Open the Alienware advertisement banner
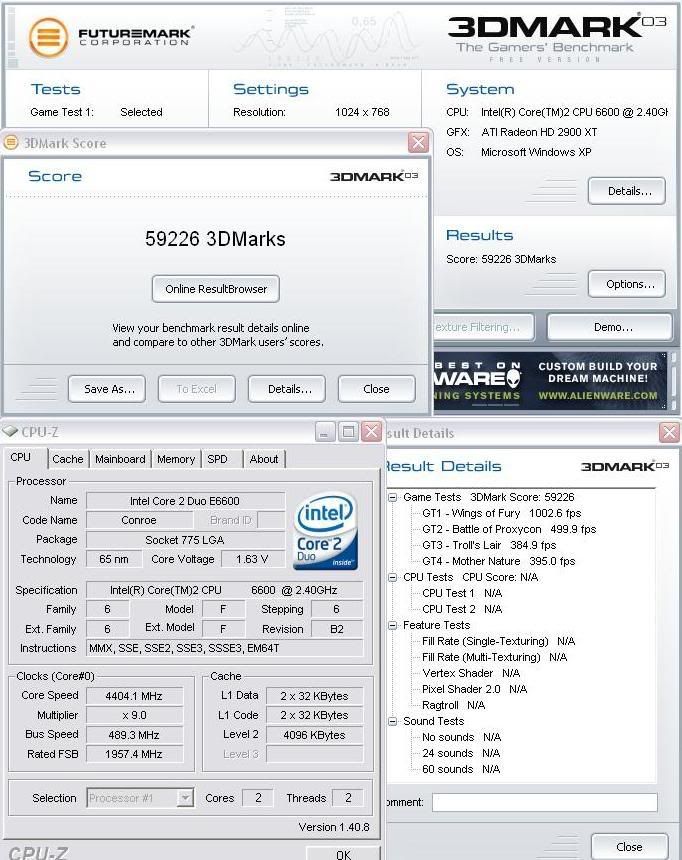 coord(550,381)
